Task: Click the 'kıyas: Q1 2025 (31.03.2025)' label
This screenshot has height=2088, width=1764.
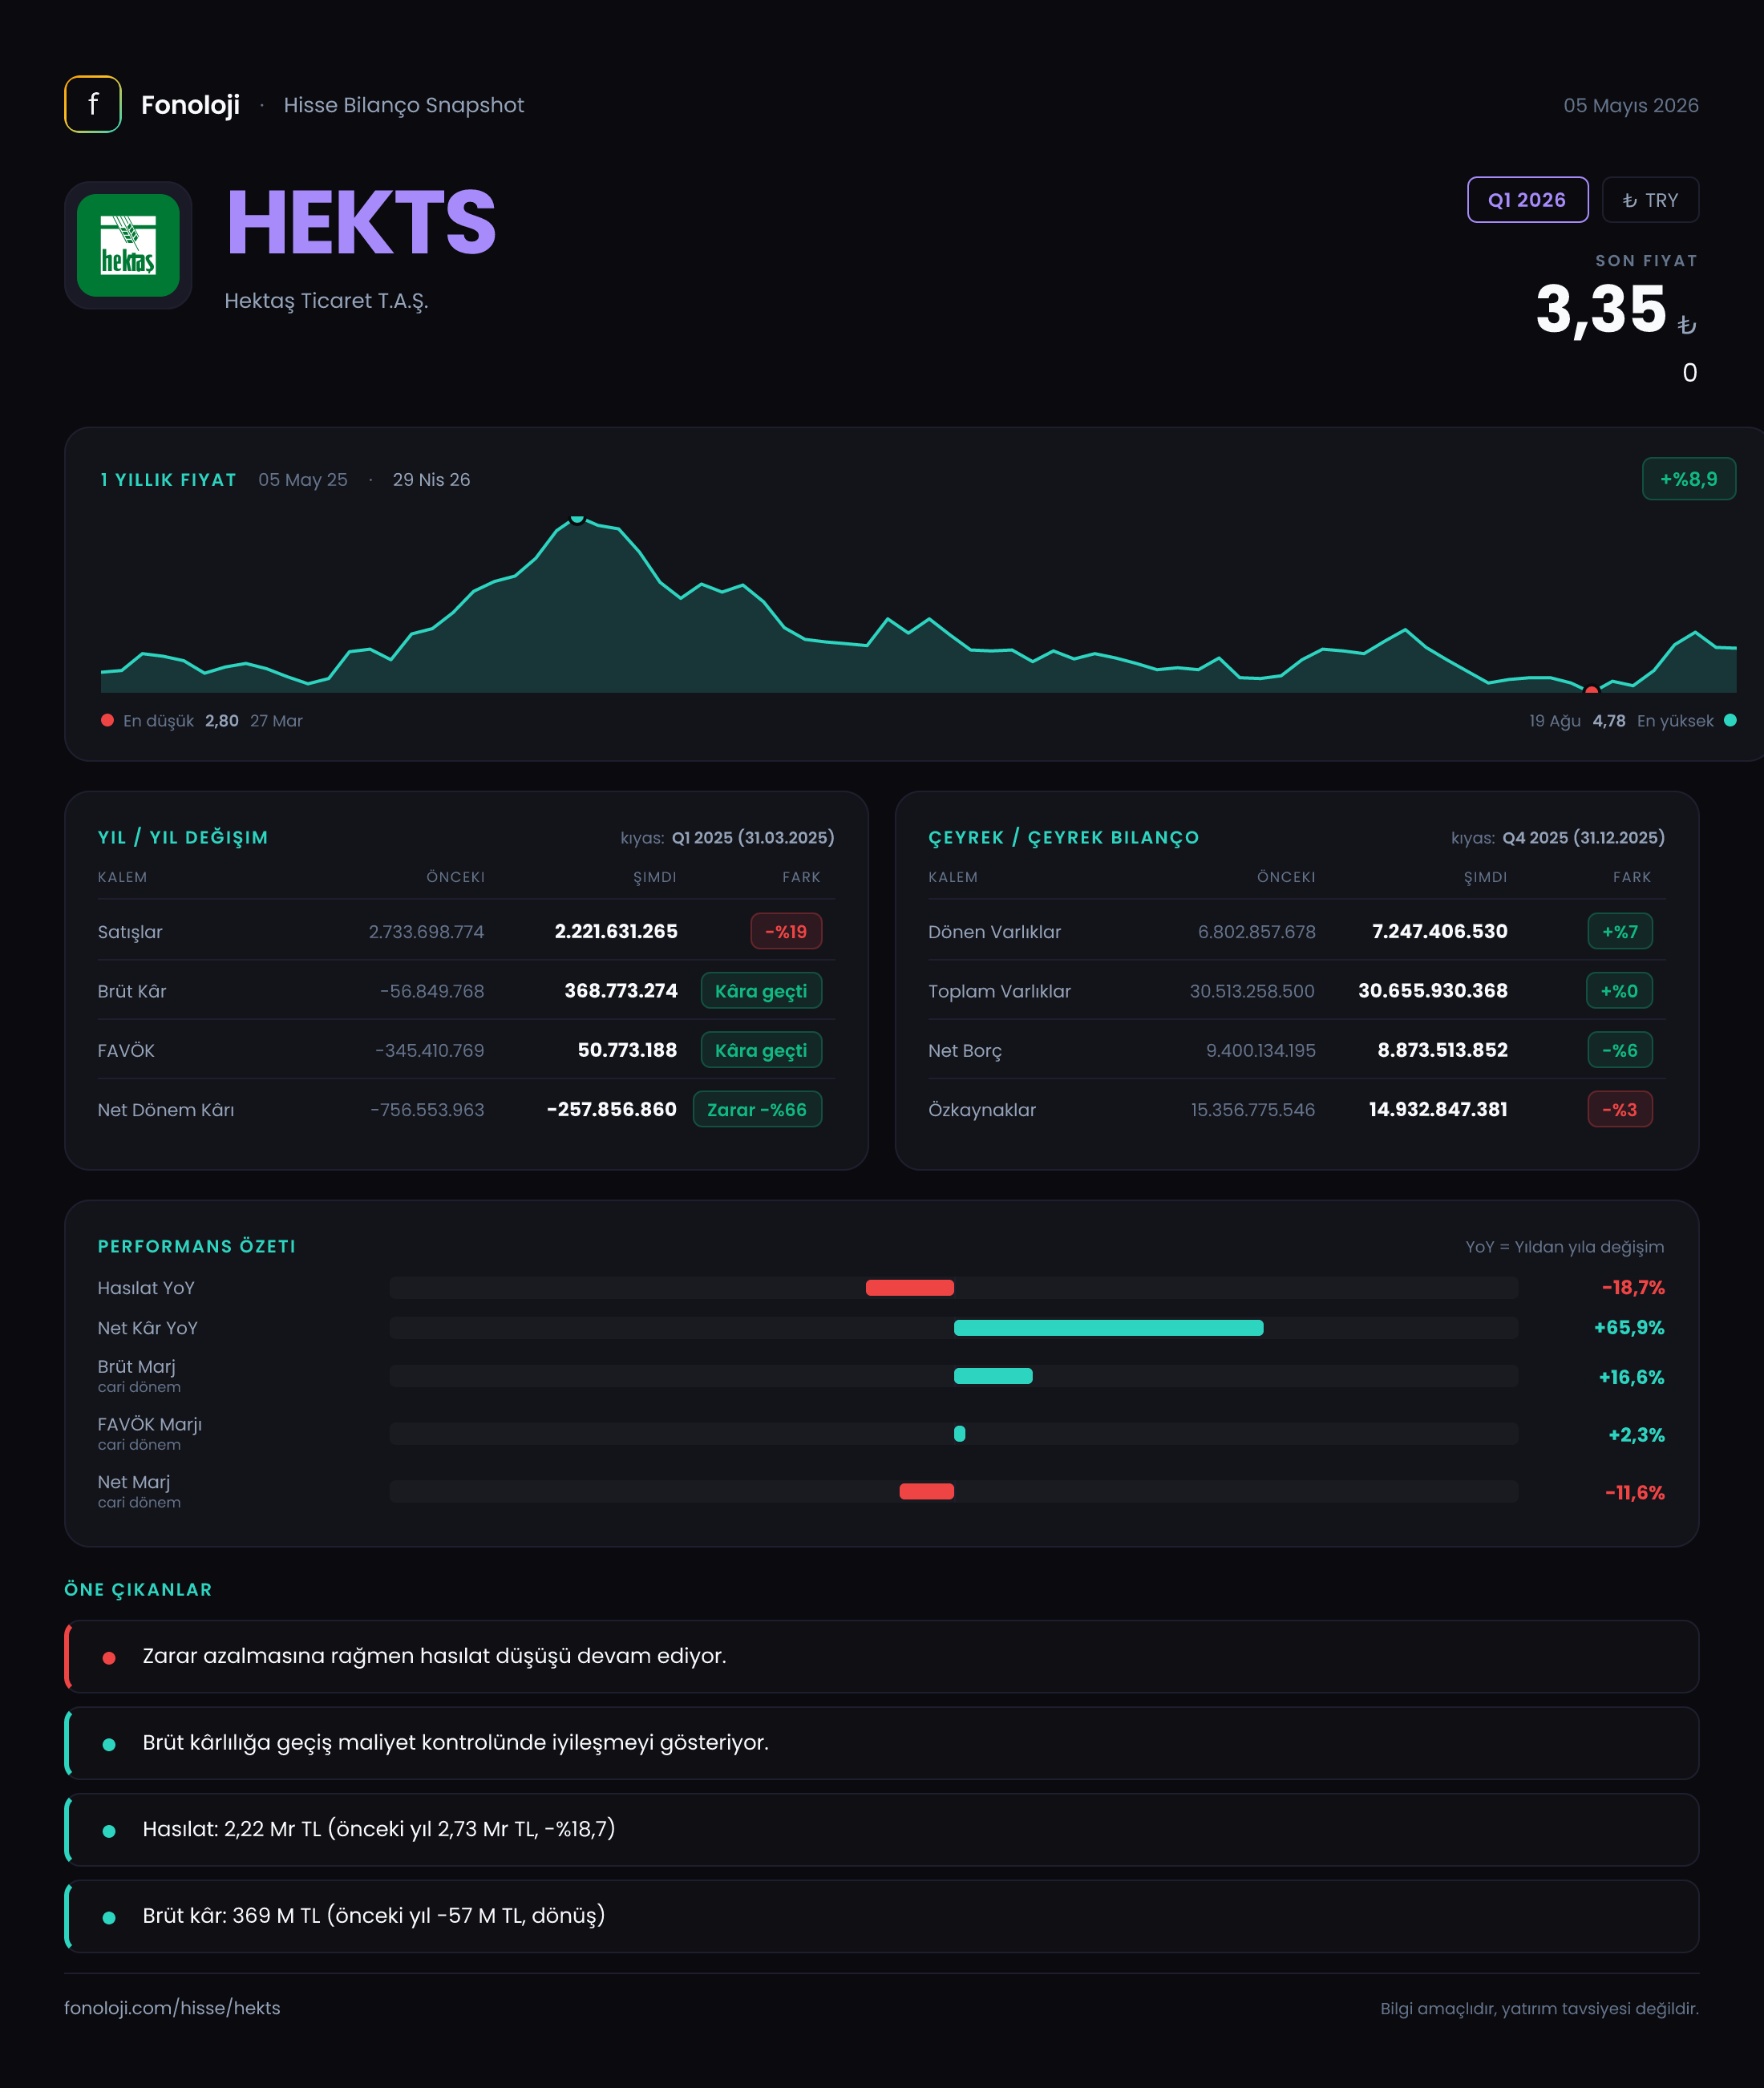Action: (x=727, y=838)
